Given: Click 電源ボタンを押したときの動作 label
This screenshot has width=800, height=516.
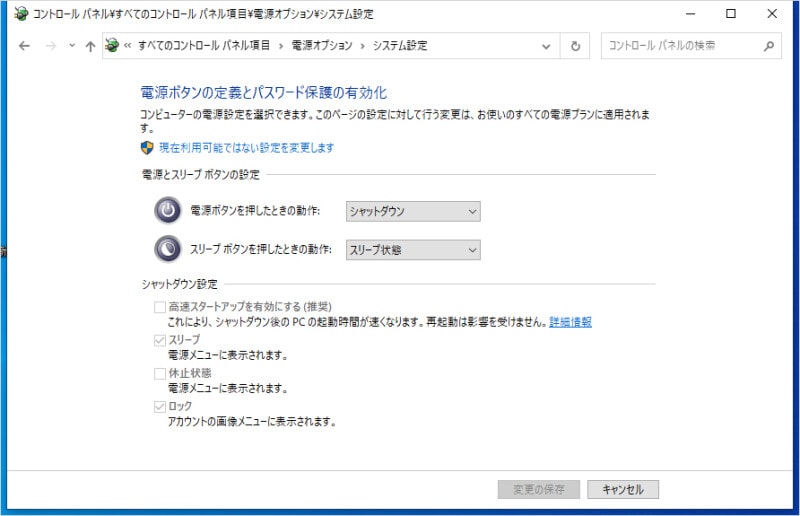Looking at the screenshot, I should tap(255, 211).
